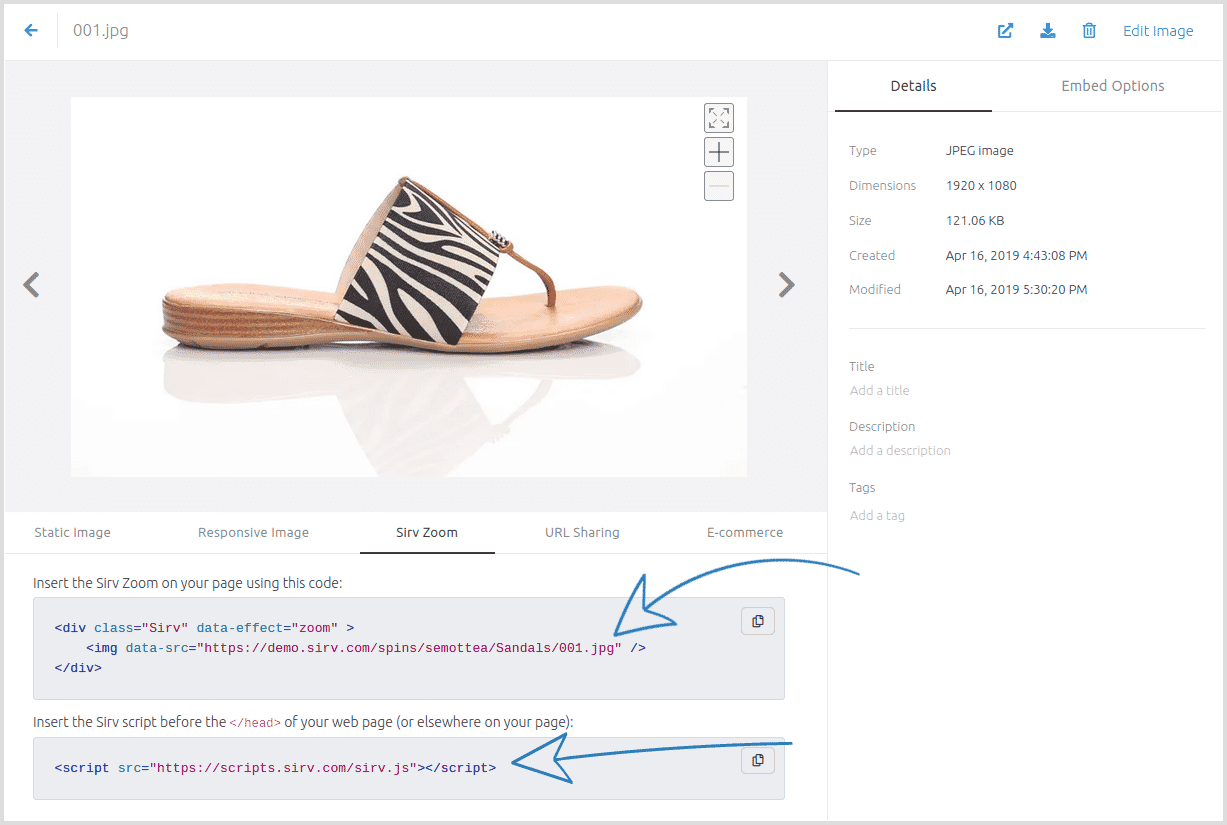1227x825 pixels.
Task: Open image in new window icon
Action: point(1006,31)
